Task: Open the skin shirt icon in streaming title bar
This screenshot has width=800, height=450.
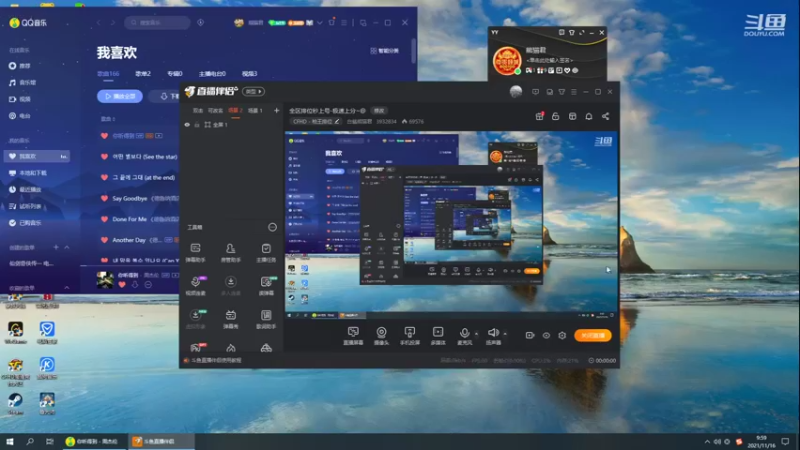Action: [x=562, y=92]
